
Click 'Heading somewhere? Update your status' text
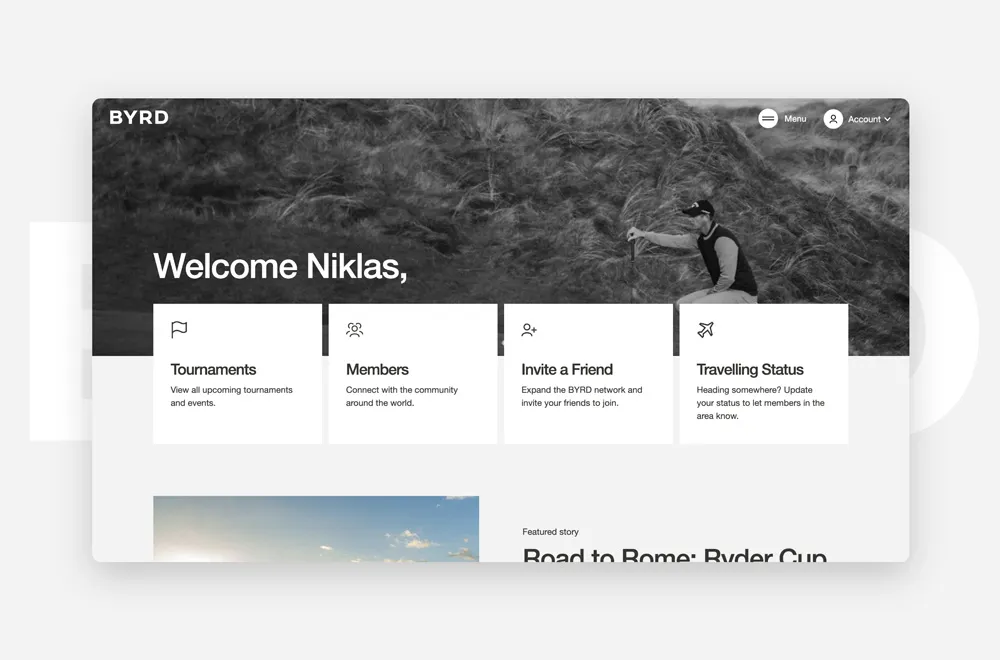pyautogui.click(x=760, y=402)
